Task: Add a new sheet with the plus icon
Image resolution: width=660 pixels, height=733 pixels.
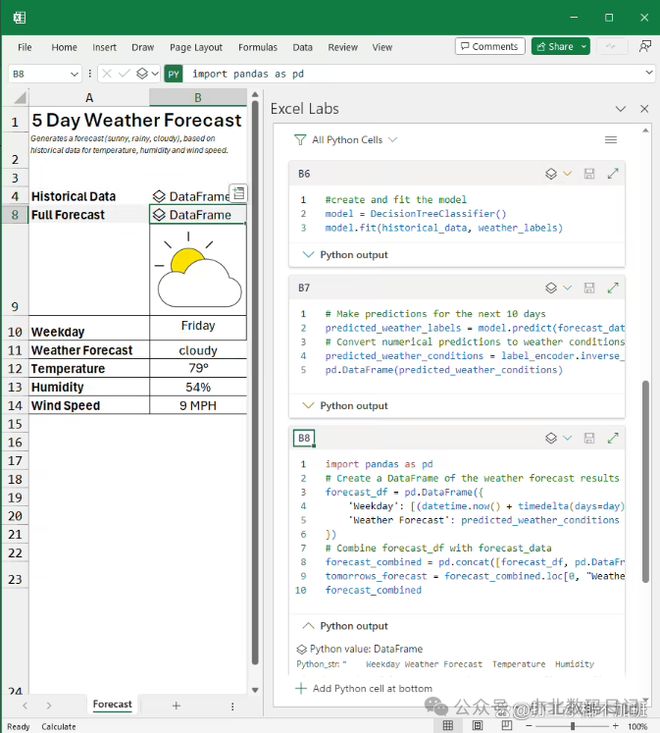Action: pos(176,705)
